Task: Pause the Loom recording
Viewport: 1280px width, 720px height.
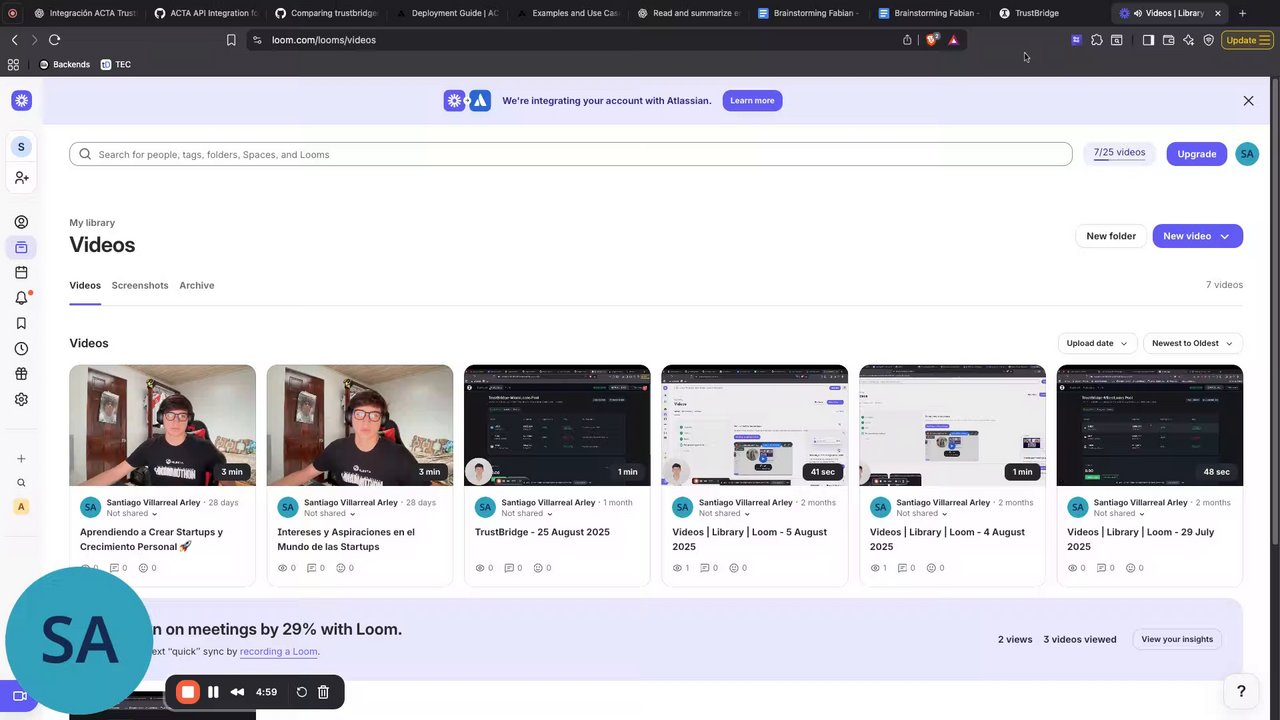Action: point(213,692)
